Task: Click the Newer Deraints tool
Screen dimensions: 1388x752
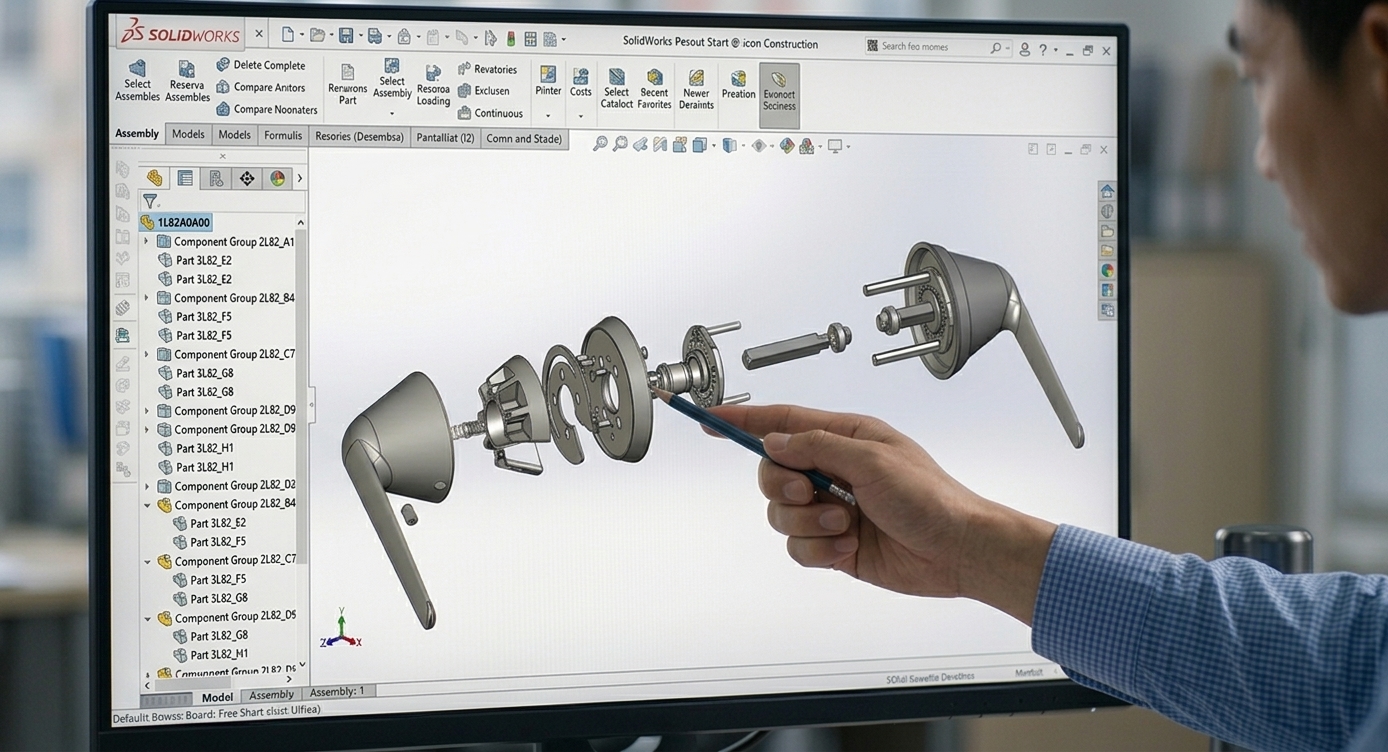Action: [x=696, y=89]
